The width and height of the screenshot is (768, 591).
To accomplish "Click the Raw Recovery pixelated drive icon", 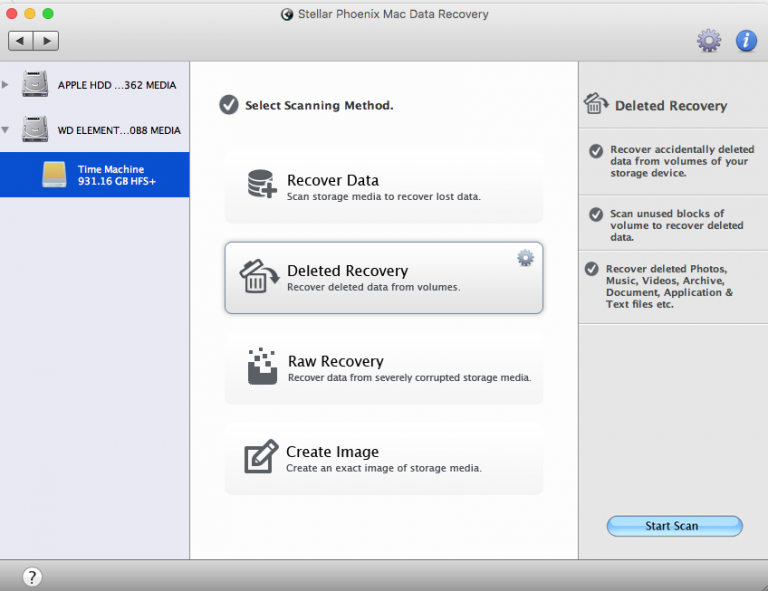I will 262,366.
